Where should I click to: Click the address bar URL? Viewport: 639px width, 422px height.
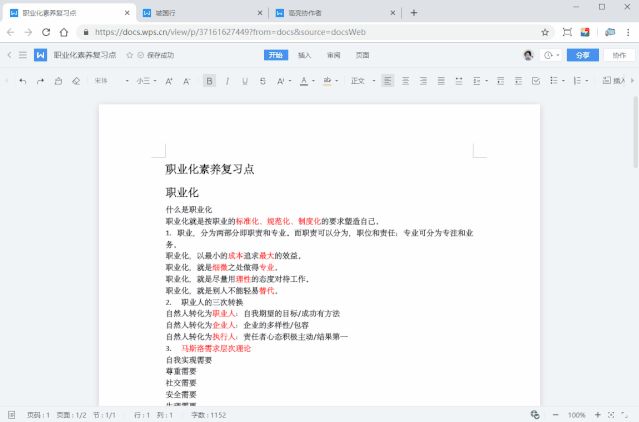[230, 32]
